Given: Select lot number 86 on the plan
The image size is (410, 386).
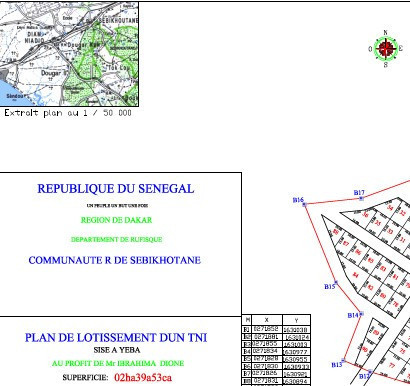Looking at the screenshot, I should 358,252.
